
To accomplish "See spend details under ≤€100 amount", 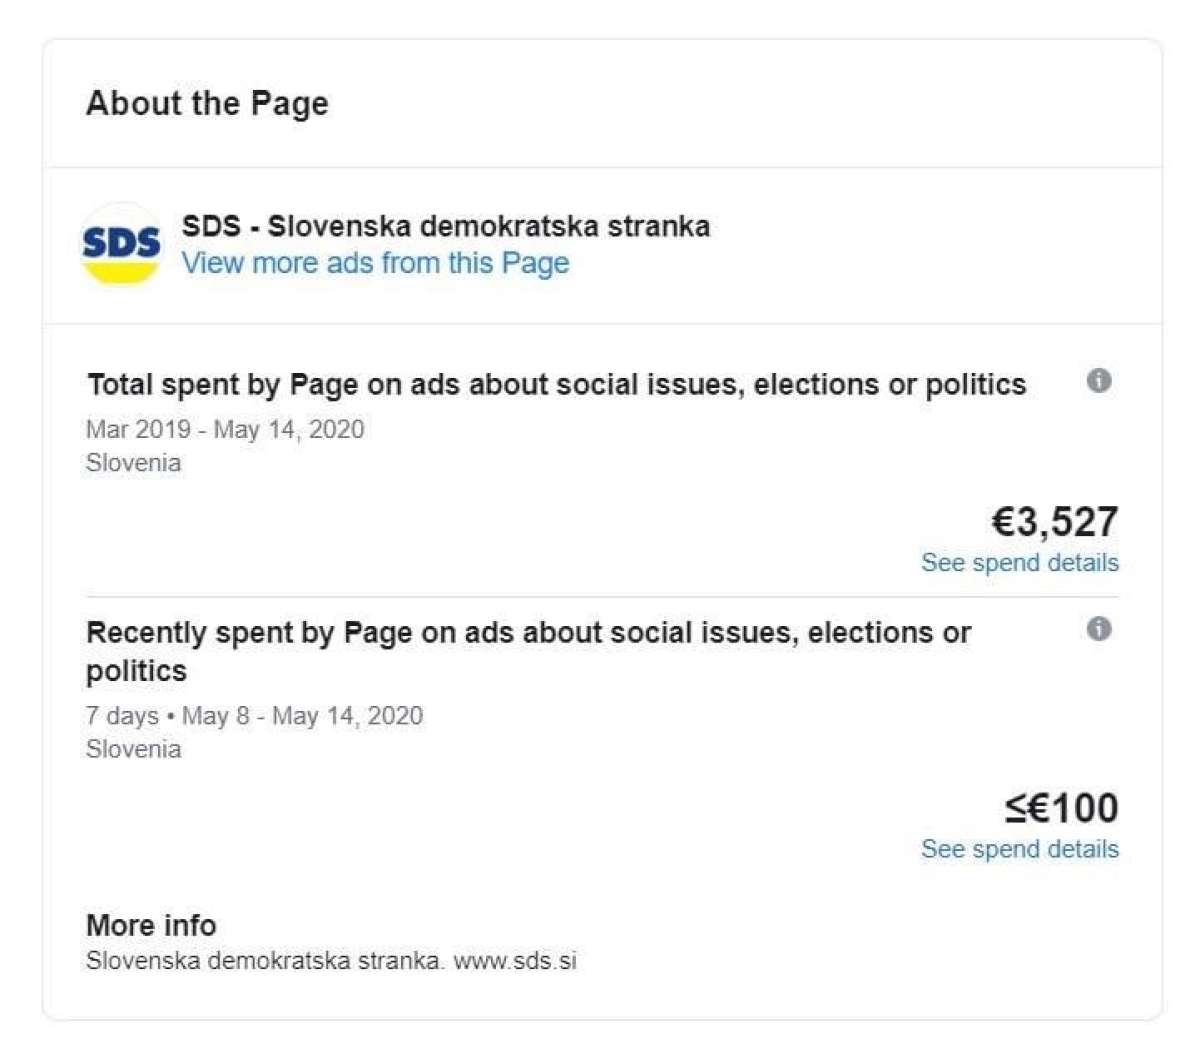I will coord(1020,849).
